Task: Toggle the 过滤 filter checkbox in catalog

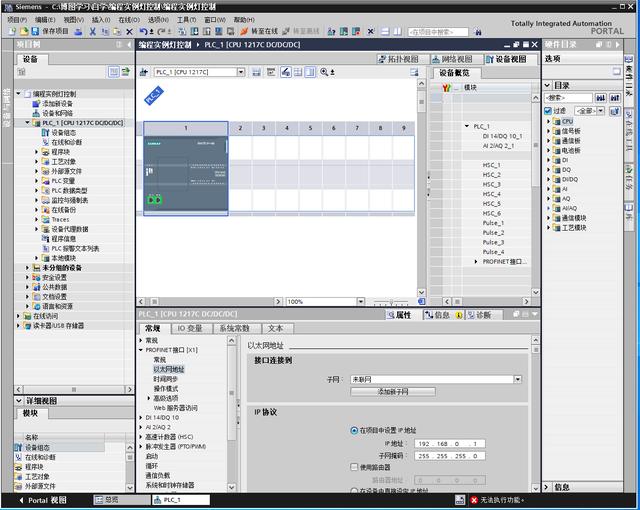Action: [548, 111]
